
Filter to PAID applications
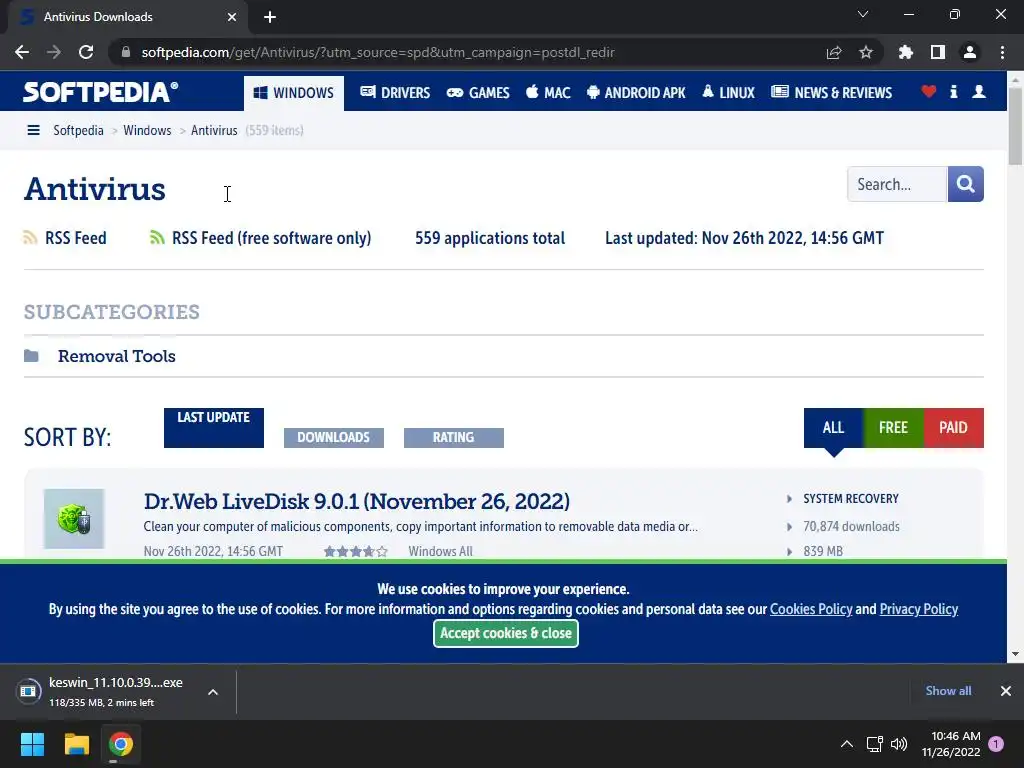pos(953,428)
